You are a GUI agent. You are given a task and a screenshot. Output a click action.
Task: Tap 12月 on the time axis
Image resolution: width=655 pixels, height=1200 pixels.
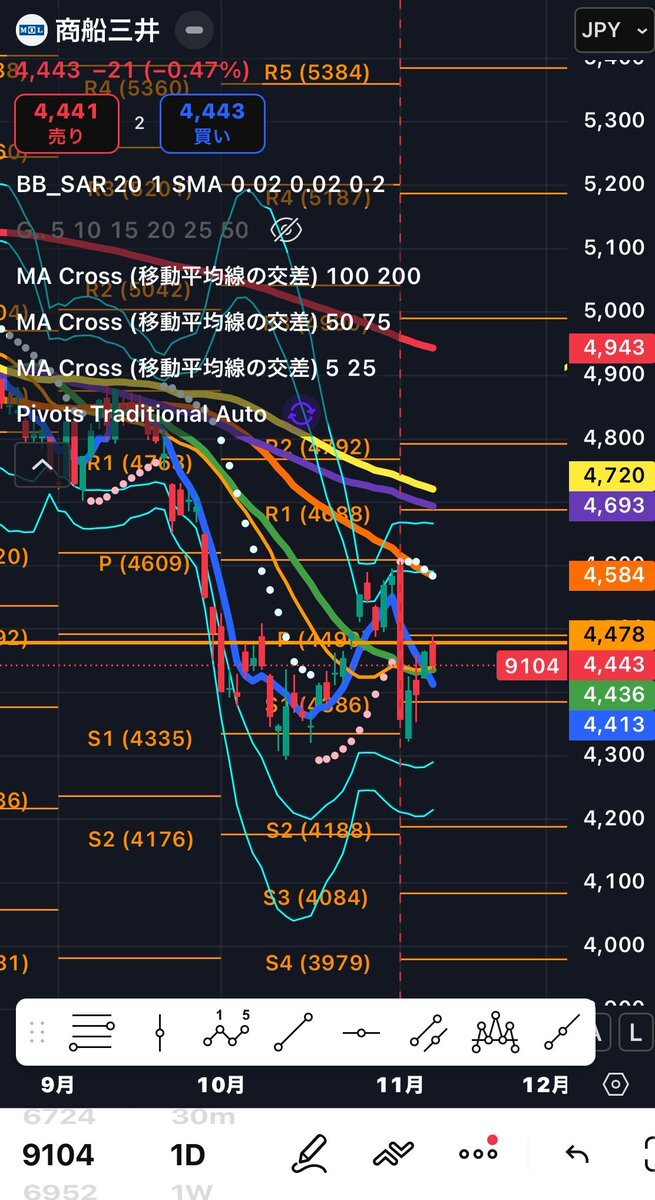547,1084
